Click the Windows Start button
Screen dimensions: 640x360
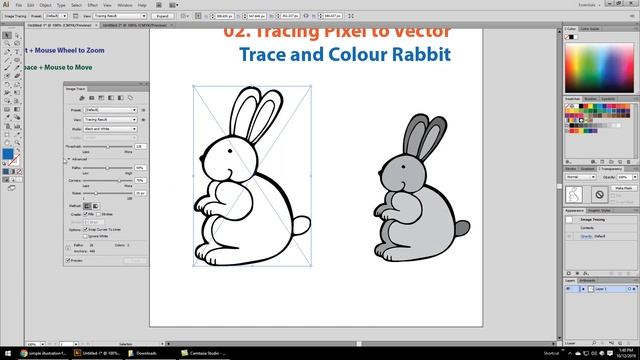coord(8,353)
